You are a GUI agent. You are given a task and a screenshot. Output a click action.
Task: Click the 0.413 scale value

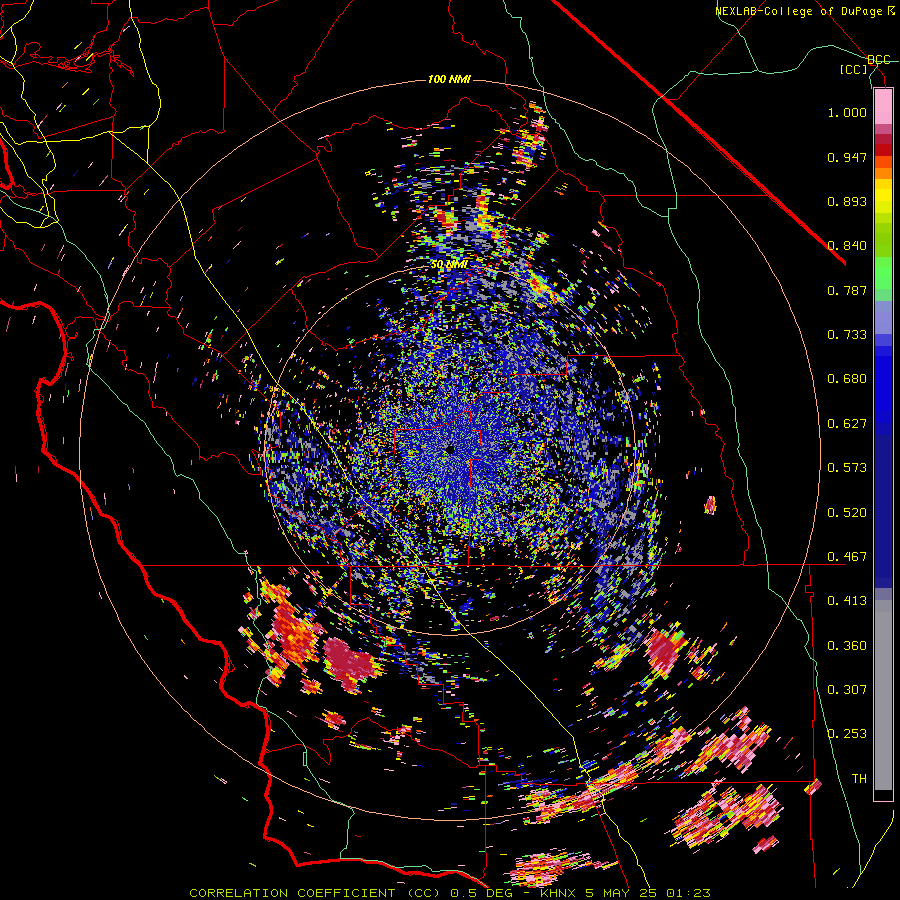coord(847,601)
